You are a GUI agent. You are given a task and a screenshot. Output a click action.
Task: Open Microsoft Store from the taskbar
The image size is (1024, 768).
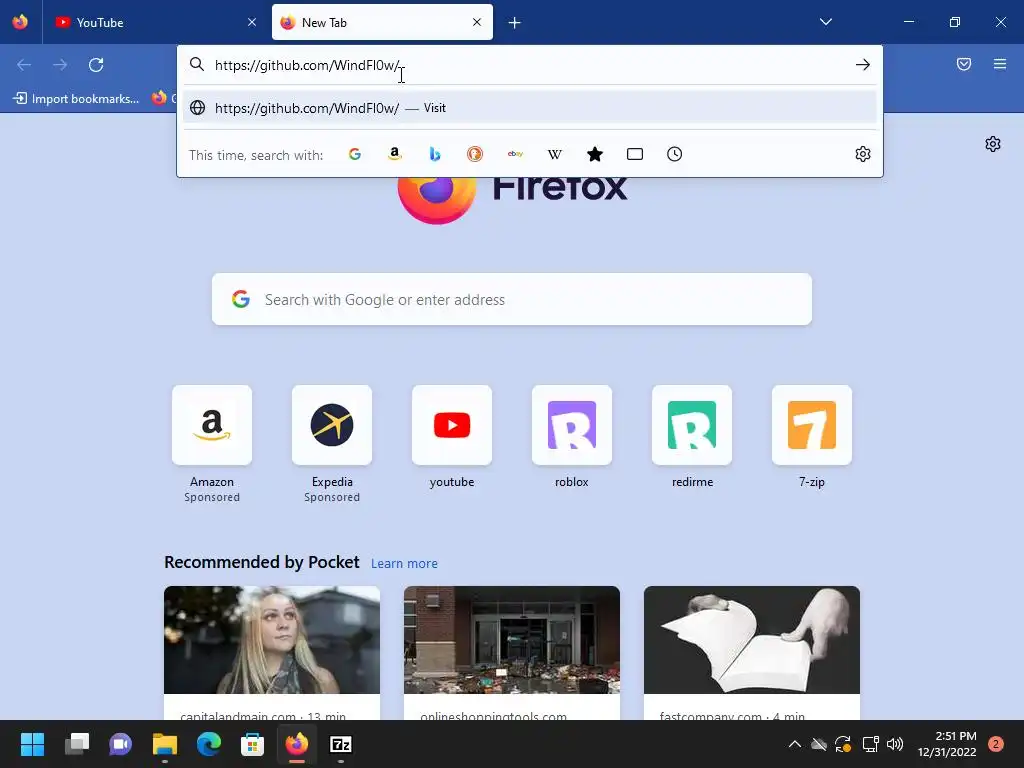pyautogui.click(x=252, y=744)
